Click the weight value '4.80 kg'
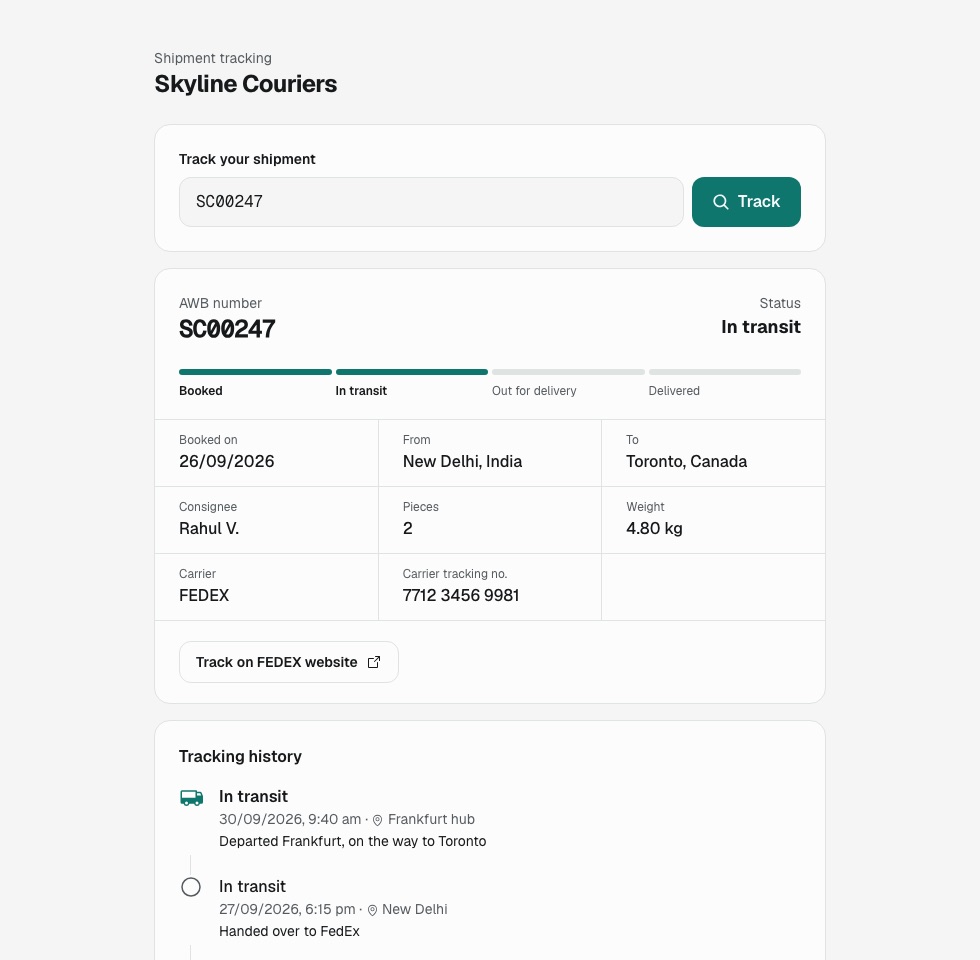Image resolution: width=980 pixels, height=960 pixels. coord(654,528)
